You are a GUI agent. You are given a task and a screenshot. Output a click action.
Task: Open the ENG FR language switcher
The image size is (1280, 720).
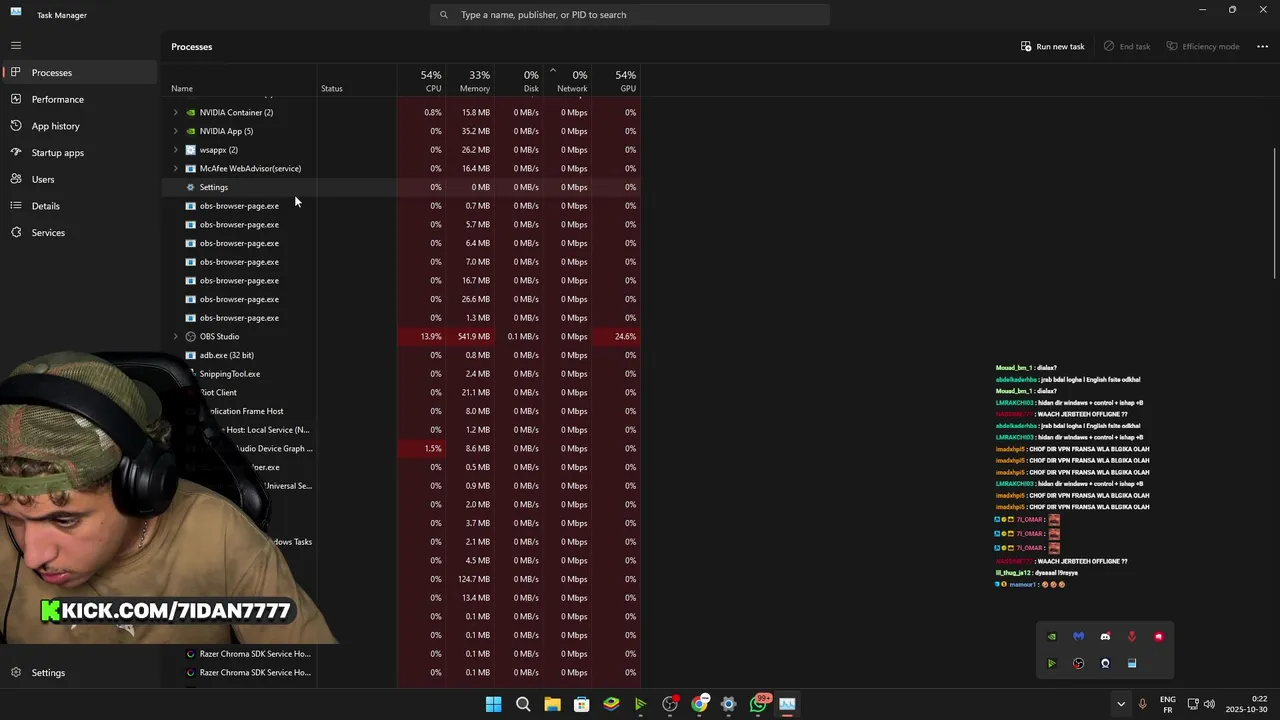1167,704
